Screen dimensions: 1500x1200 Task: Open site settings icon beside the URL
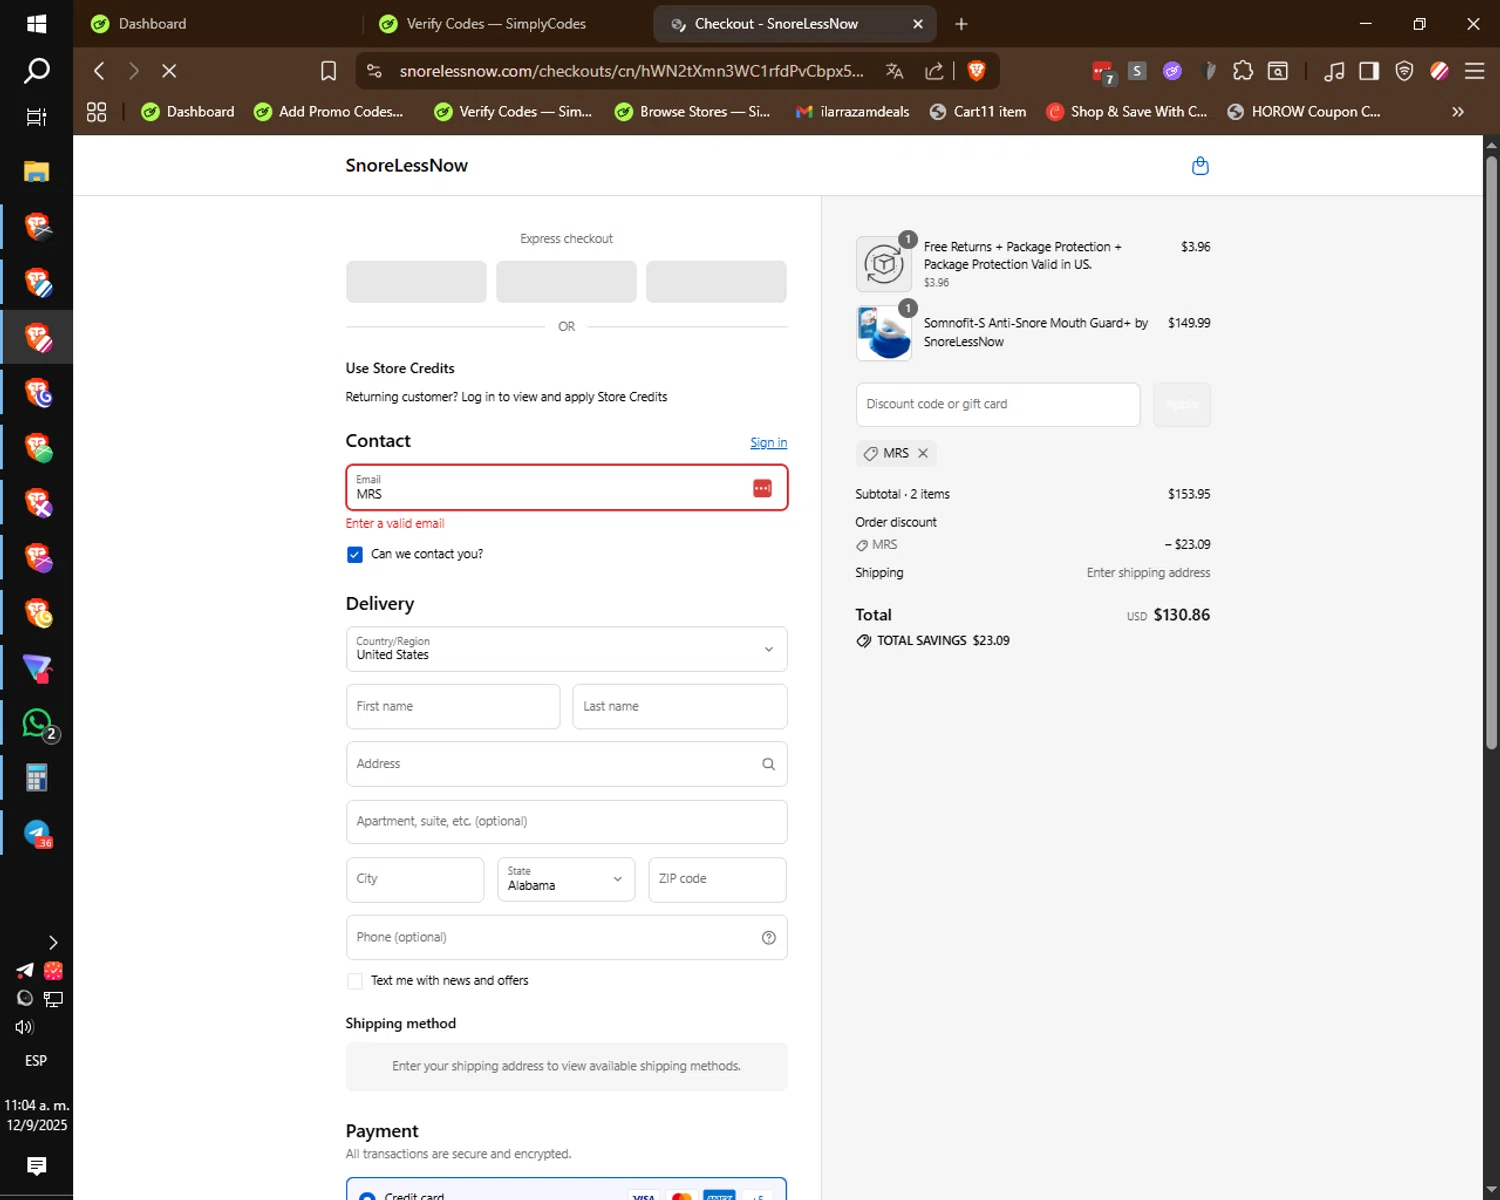point(374,71)
